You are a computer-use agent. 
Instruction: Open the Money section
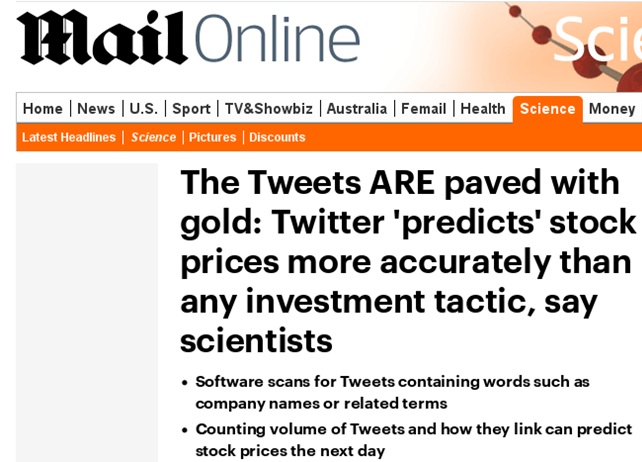coord(612,109)
